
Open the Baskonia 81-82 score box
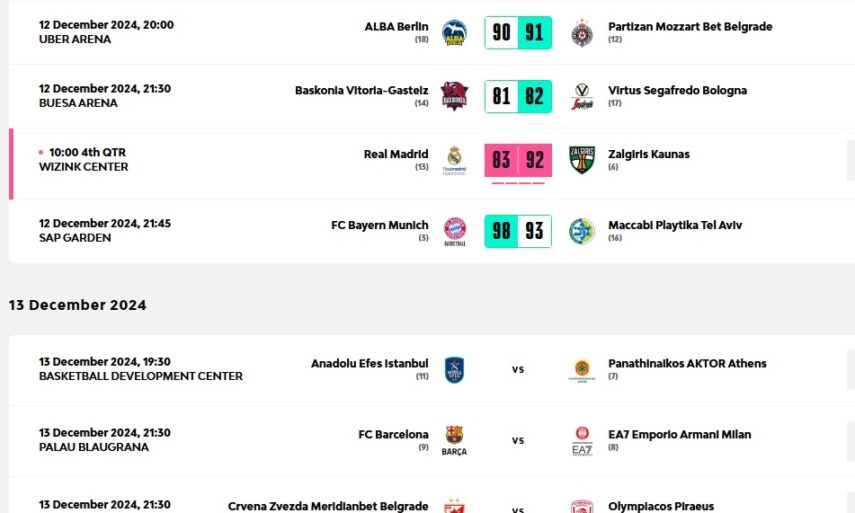[518, 97]
